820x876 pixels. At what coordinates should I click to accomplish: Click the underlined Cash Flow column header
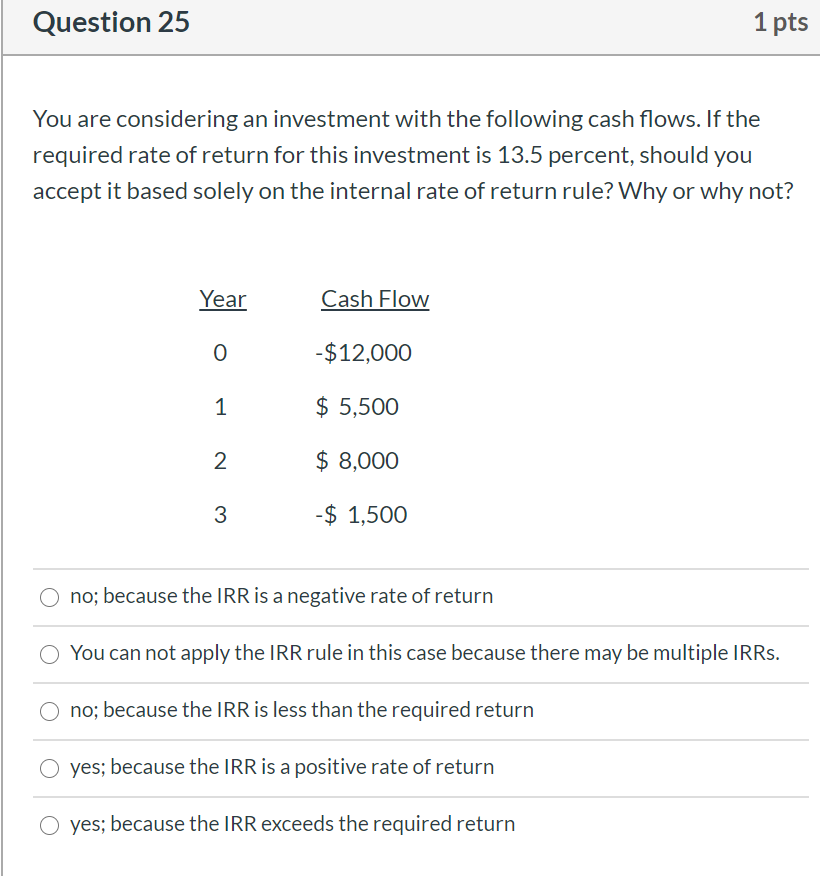[x=375, y=299]
